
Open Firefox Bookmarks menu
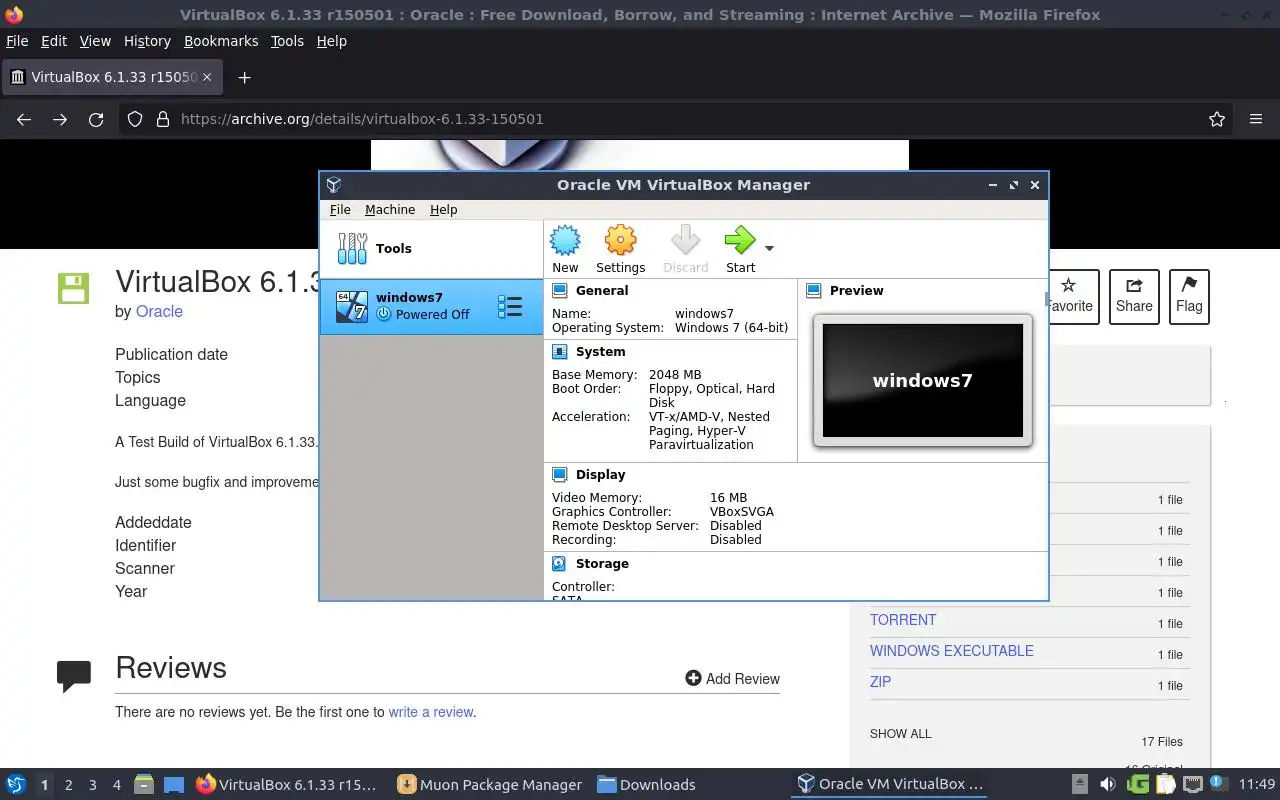tap(221, 41)
